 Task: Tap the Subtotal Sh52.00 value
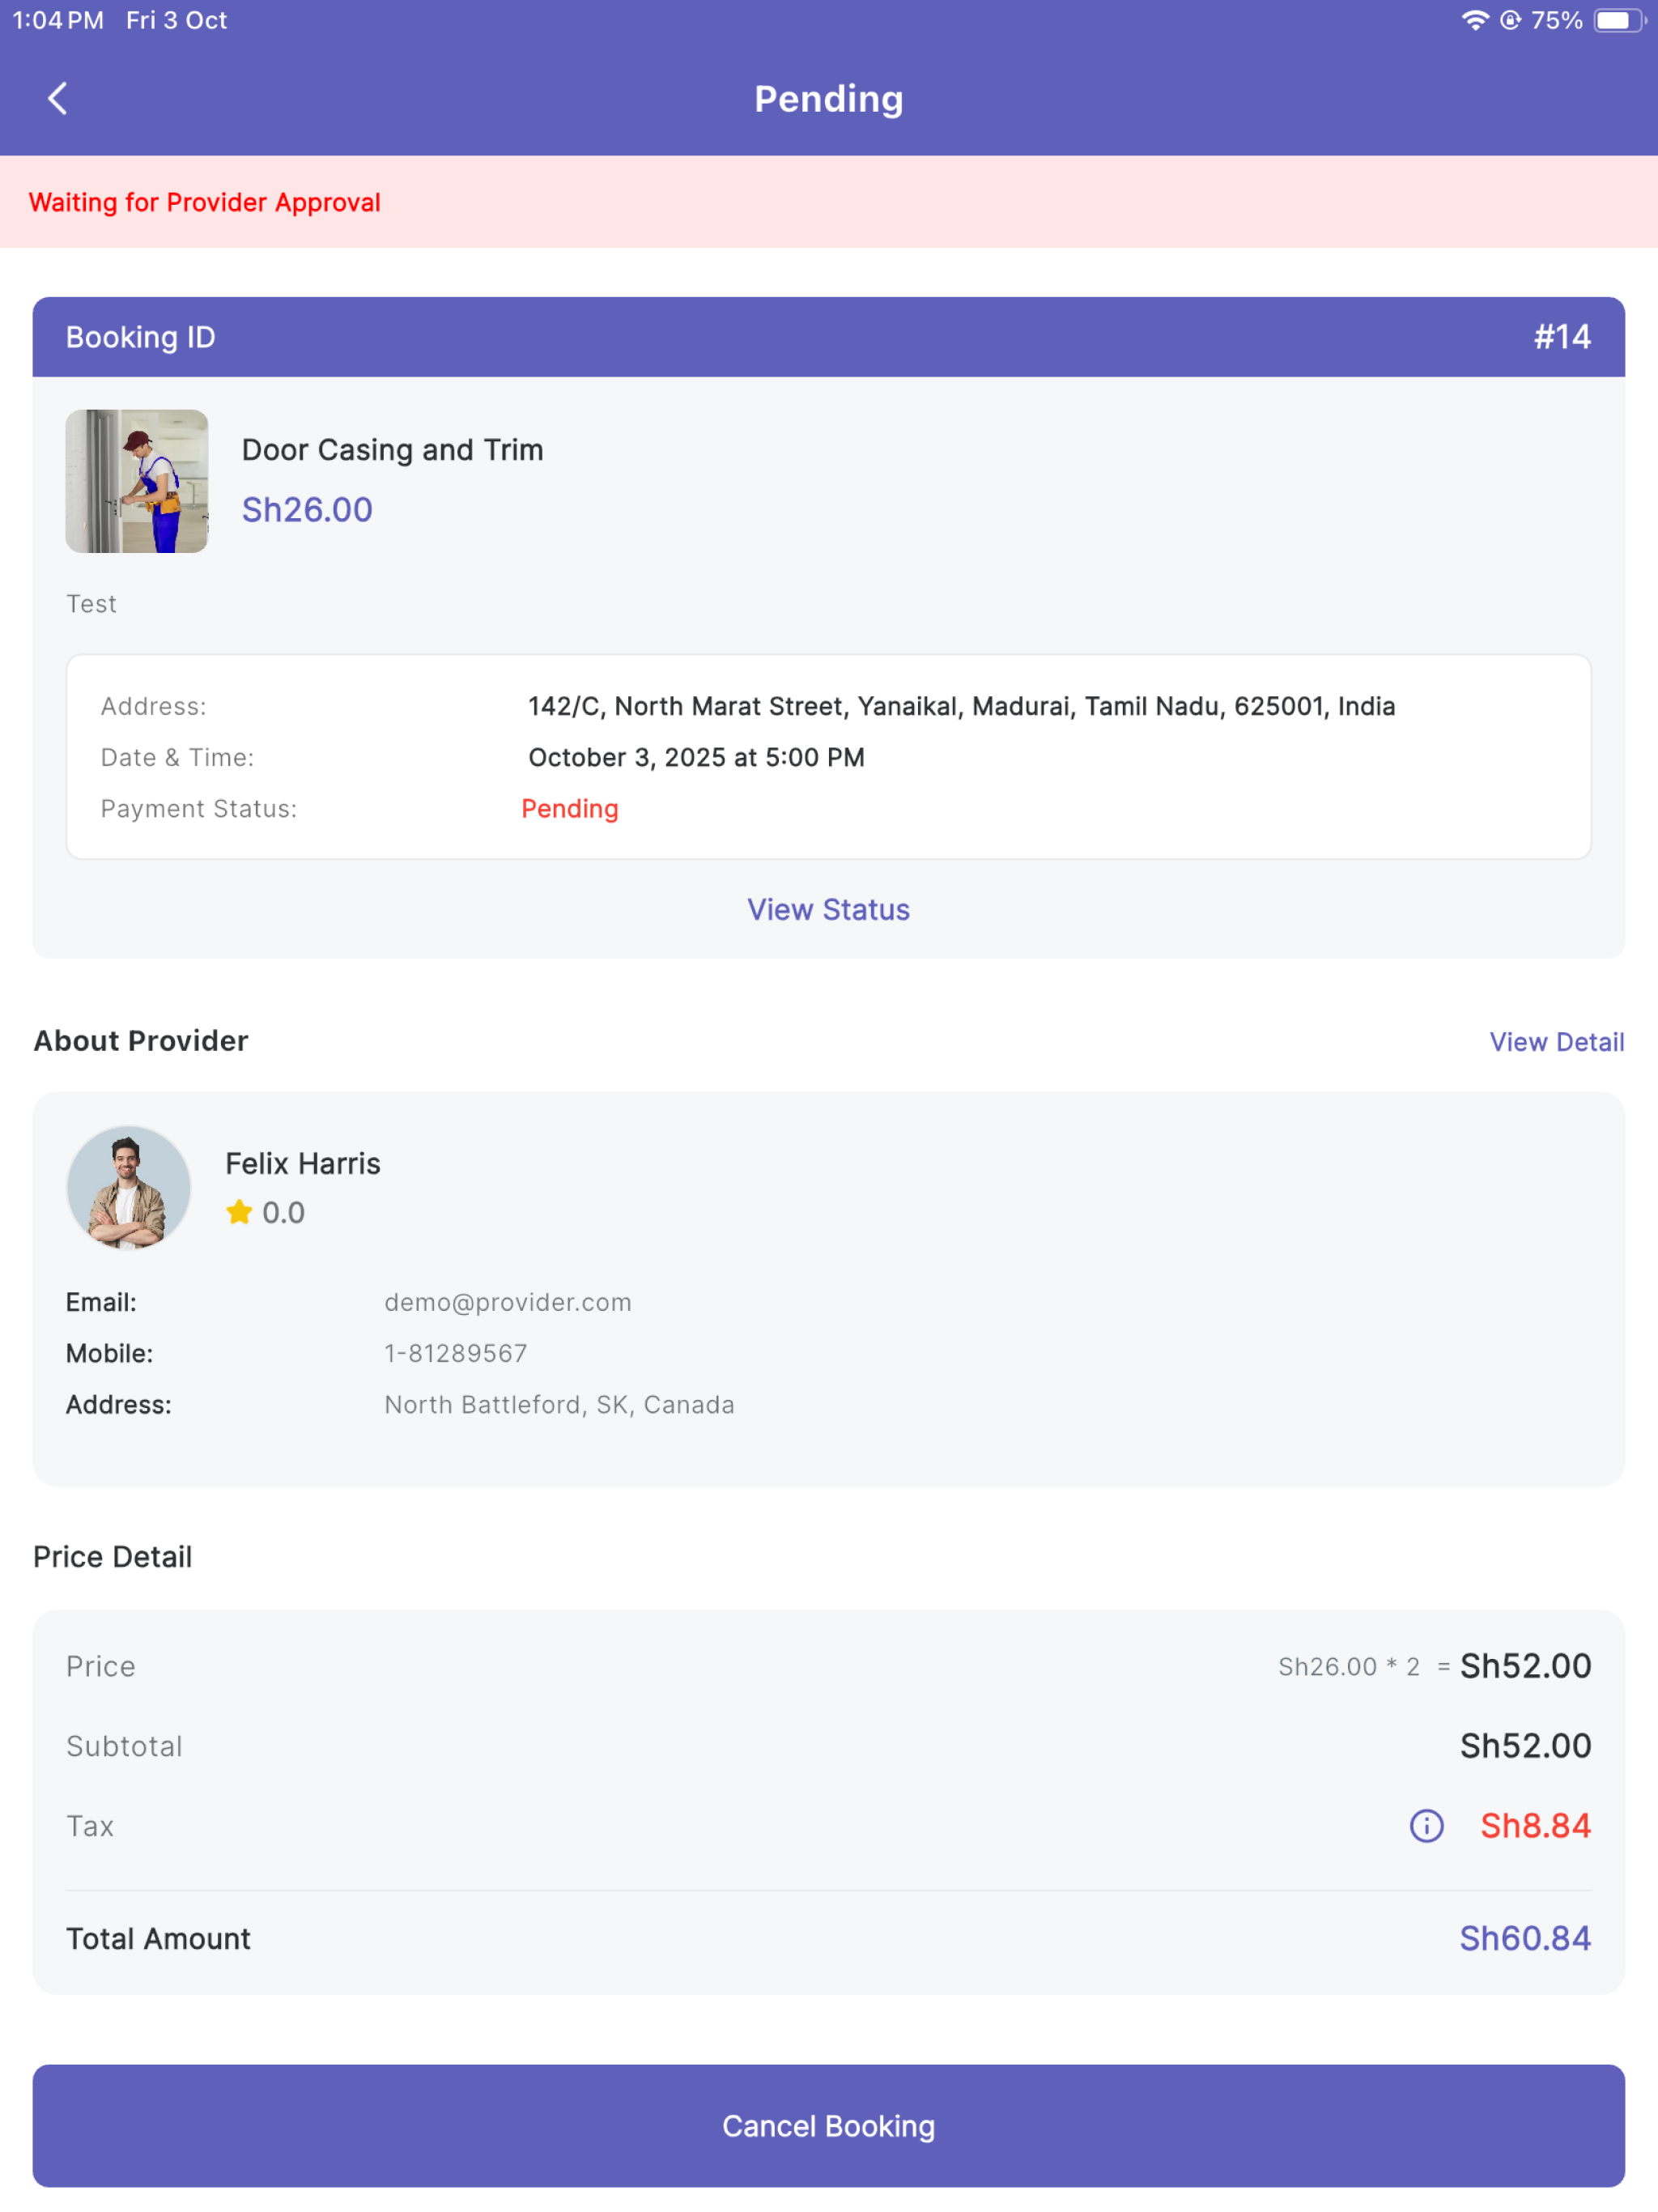pos(1525,1746)
